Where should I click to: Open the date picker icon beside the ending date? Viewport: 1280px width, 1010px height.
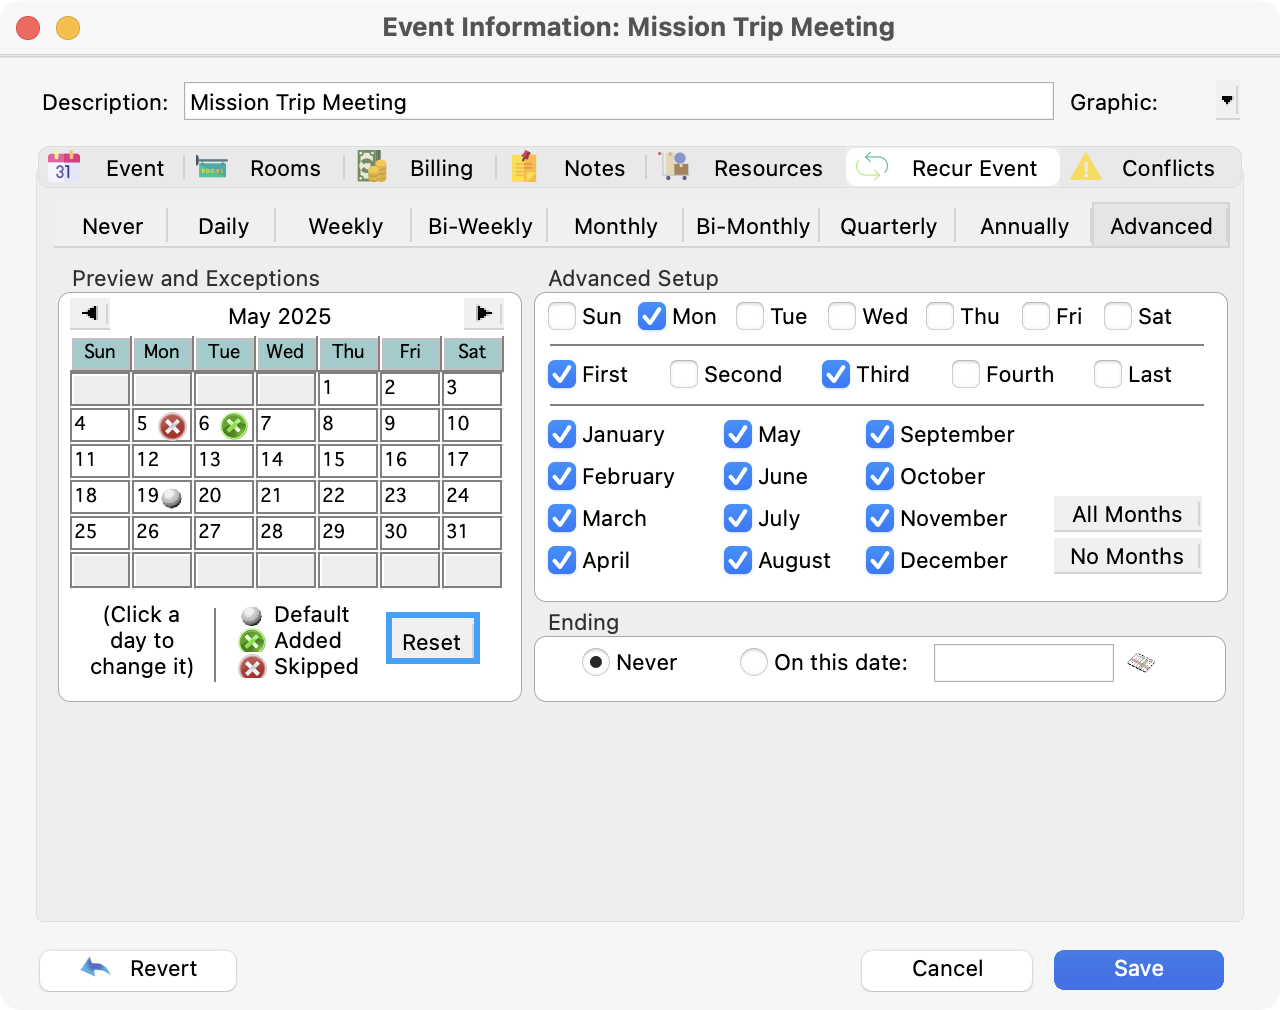pos(1141,663)
